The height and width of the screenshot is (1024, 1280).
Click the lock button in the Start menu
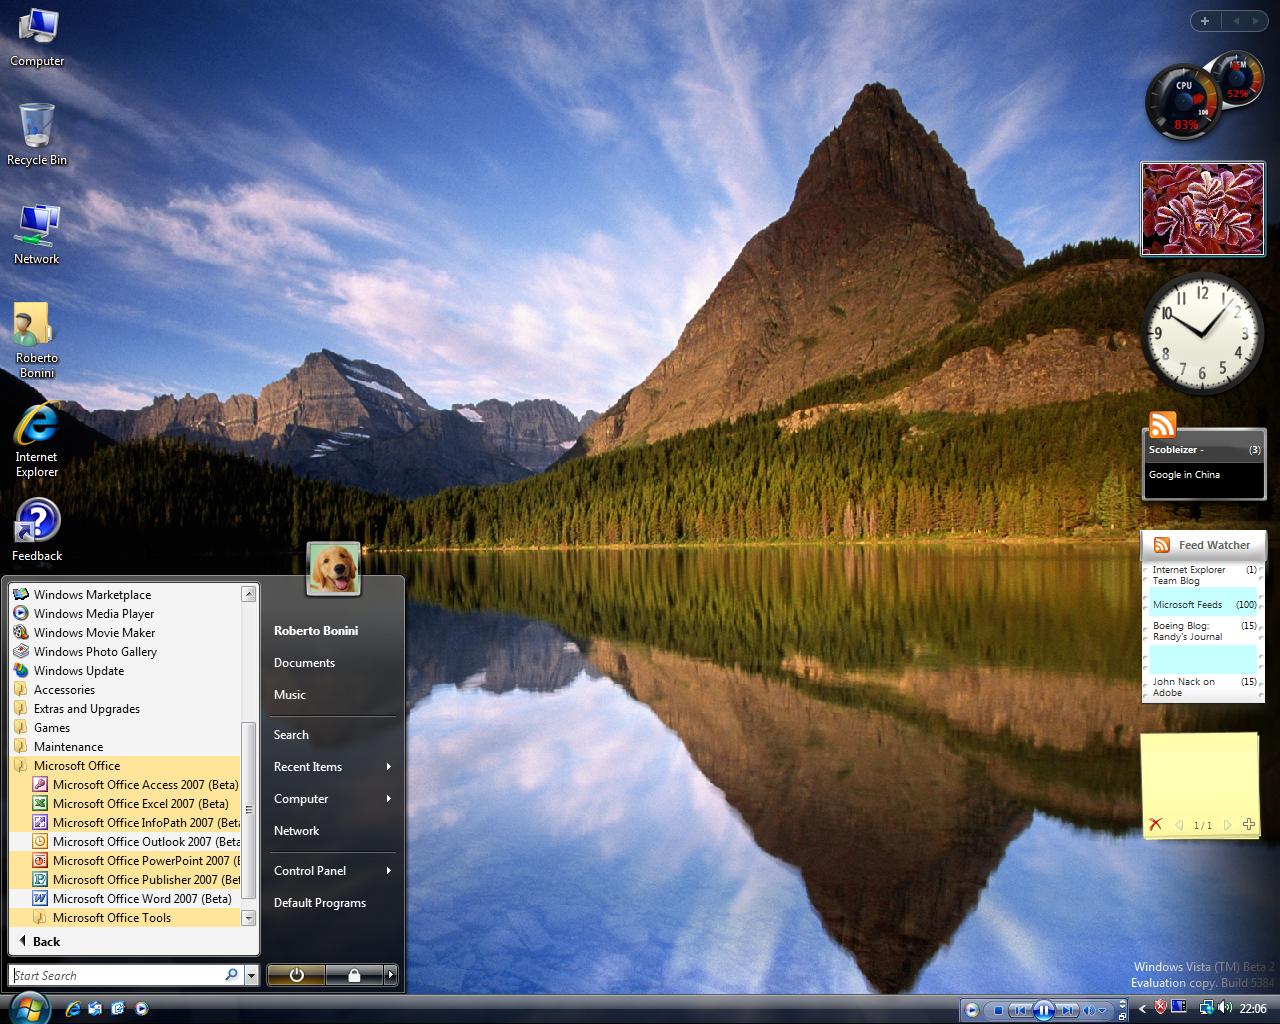pyautogui.click(x=354, y=975)
